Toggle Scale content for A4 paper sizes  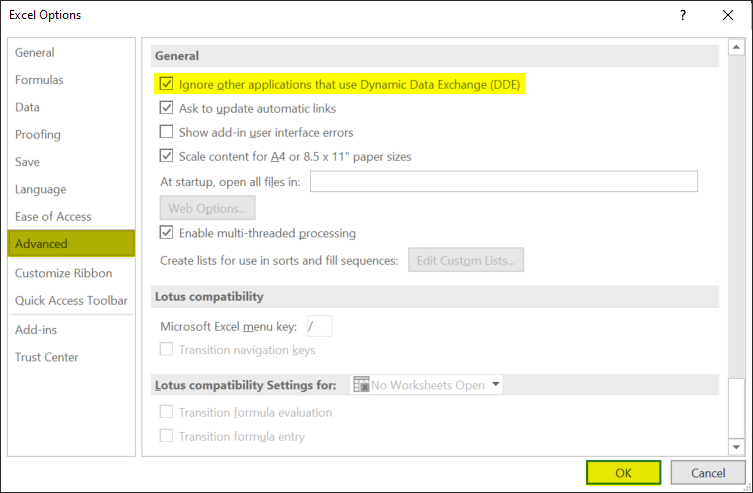(x=166, y=156)
